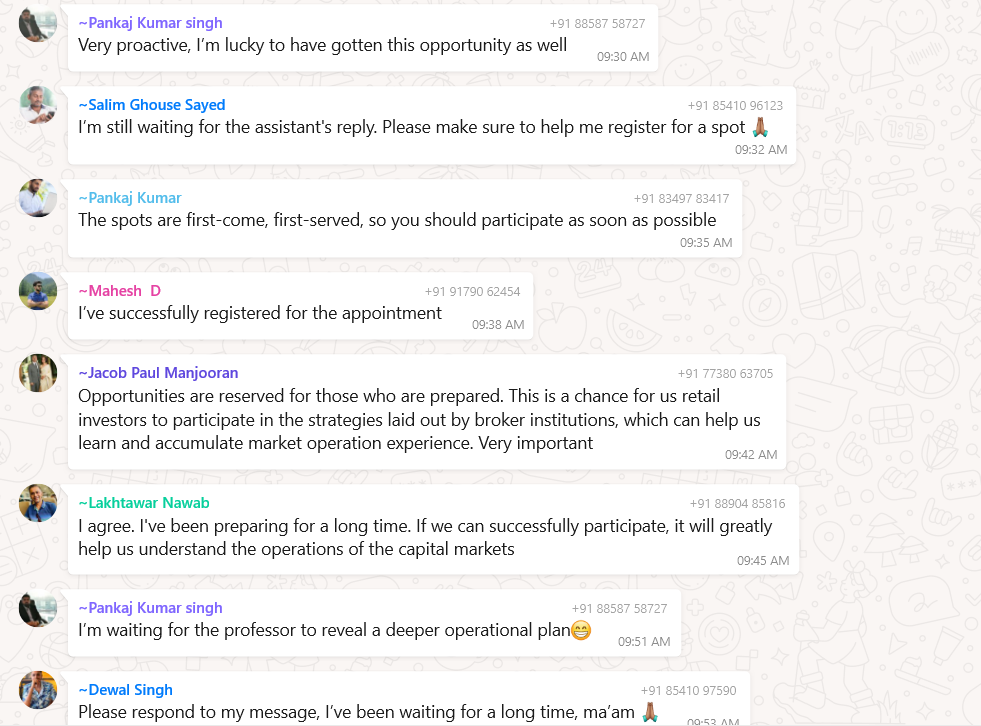981x726 pixels.
Task: Click the 'successfully registered for the appointment' message
Action: coord(260,313)
